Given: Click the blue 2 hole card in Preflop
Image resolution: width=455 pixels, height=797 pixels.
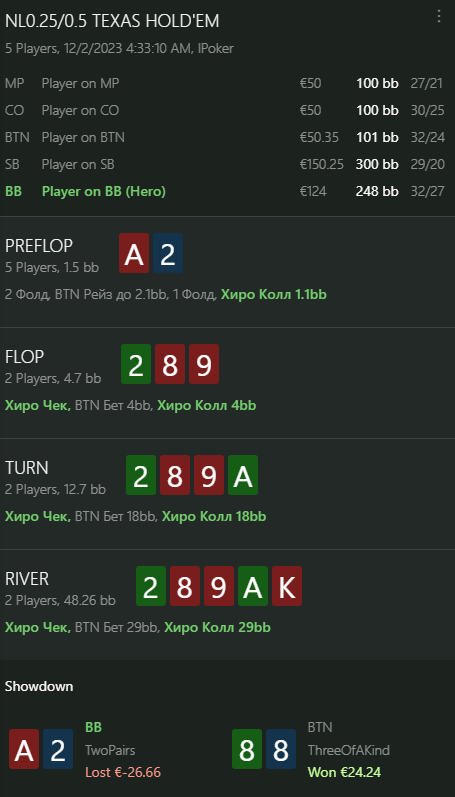Looking at the screenshot, I should click(x=168, y=253).
